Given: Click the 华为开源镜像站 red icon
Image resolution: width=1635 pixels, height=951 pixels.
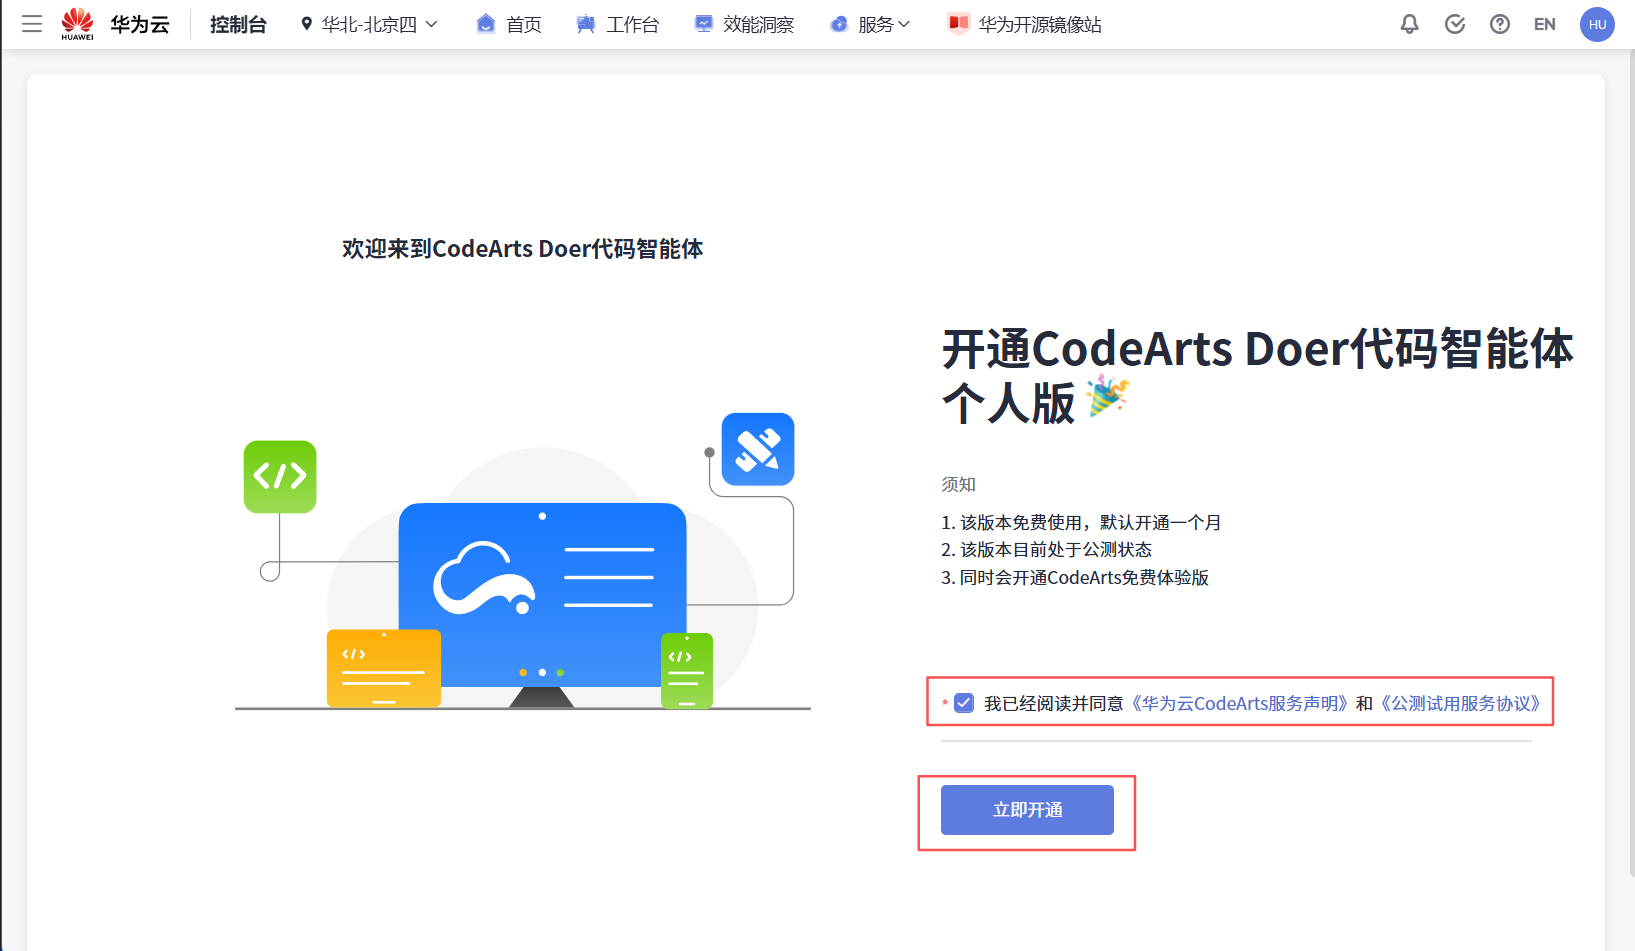Looking at the screenshot, I should pos(958,24).
